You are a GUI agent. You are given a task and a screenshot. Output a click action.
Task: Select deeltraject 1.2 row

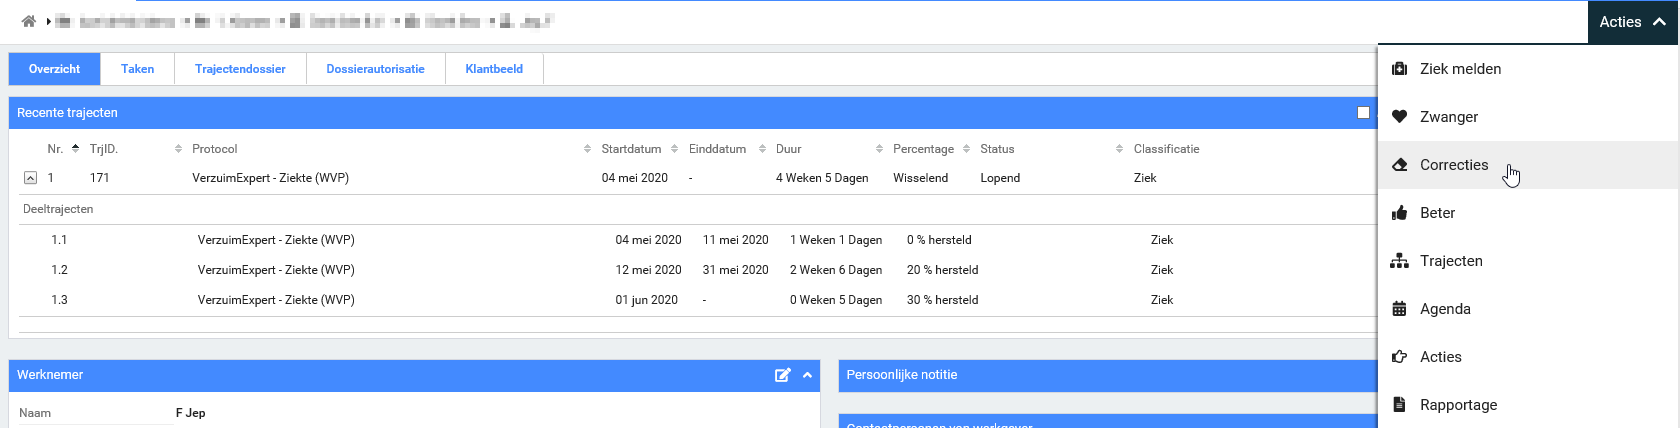click(x=276, y=270)
